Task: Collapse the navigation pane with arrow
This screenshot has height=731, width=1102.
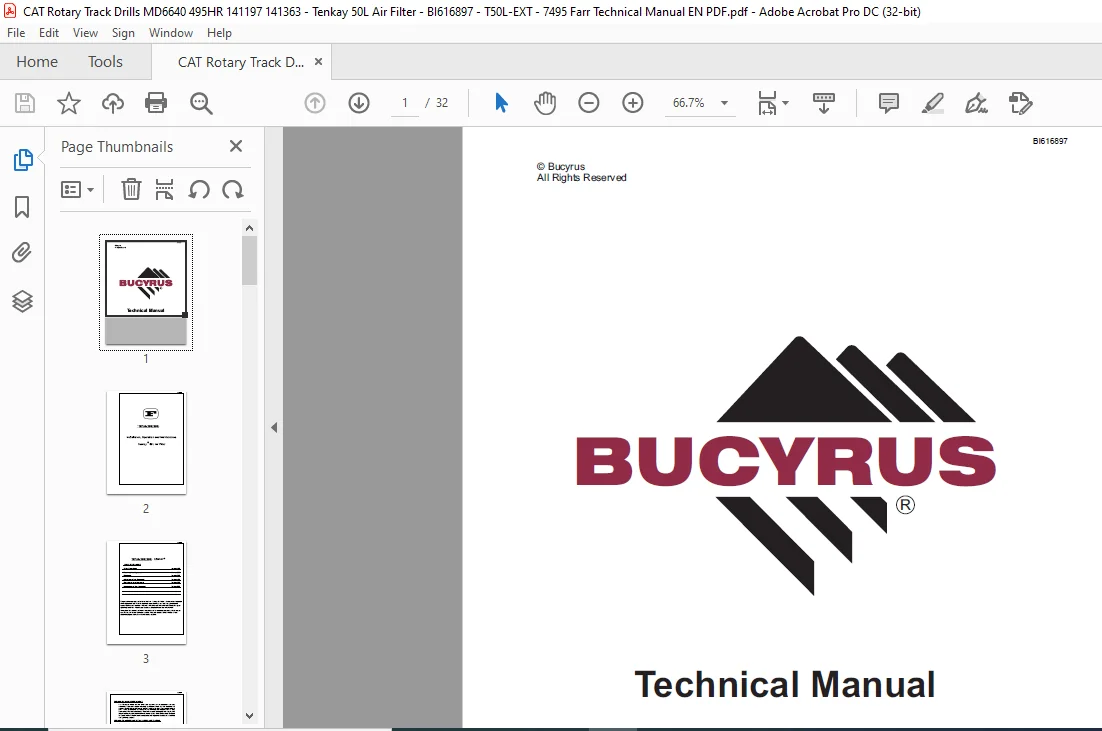Action: point(274,427)
